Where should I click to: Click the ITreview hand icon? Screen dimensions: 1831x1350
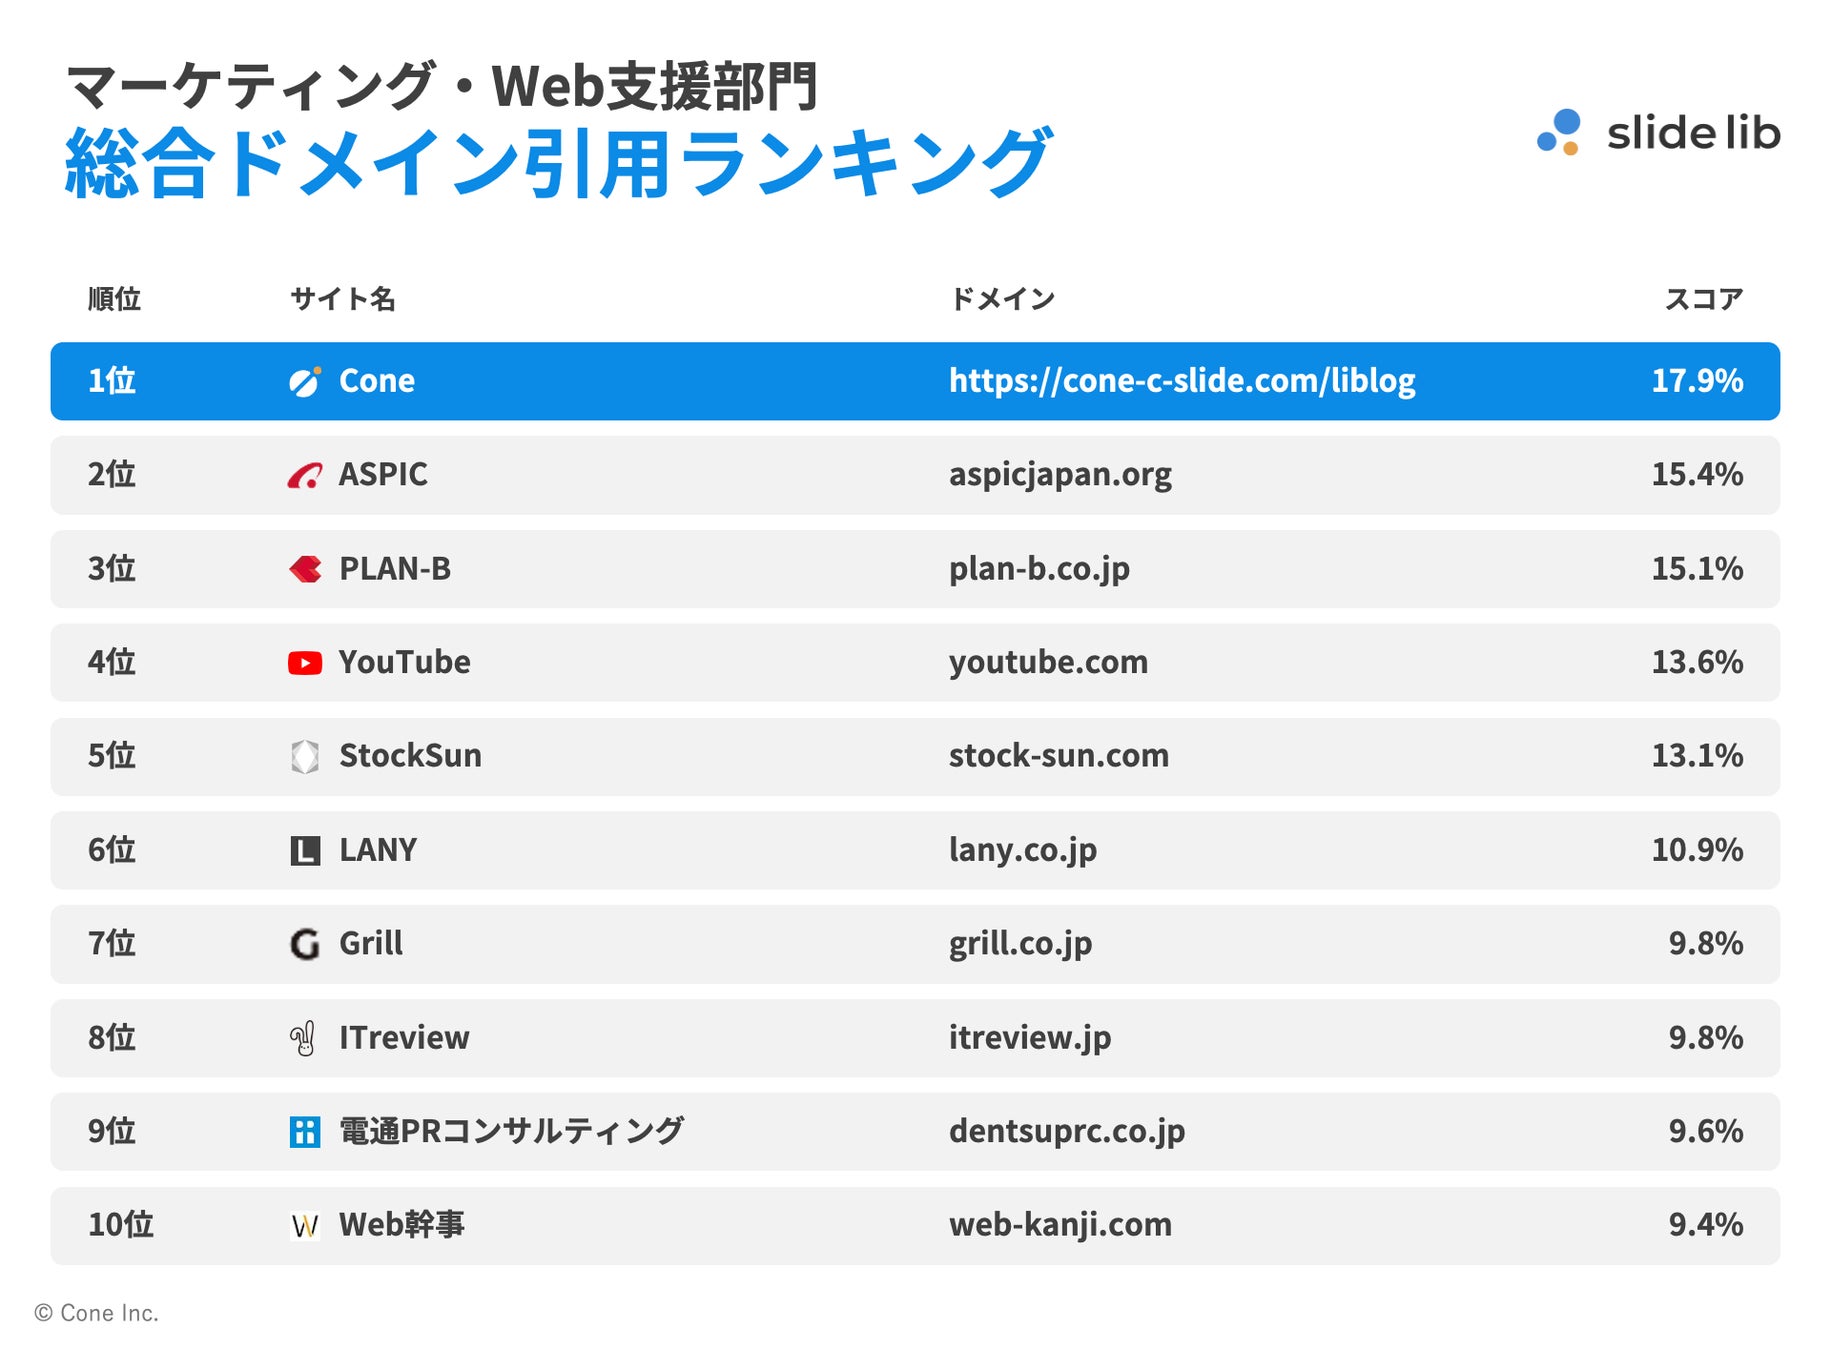303,1038
